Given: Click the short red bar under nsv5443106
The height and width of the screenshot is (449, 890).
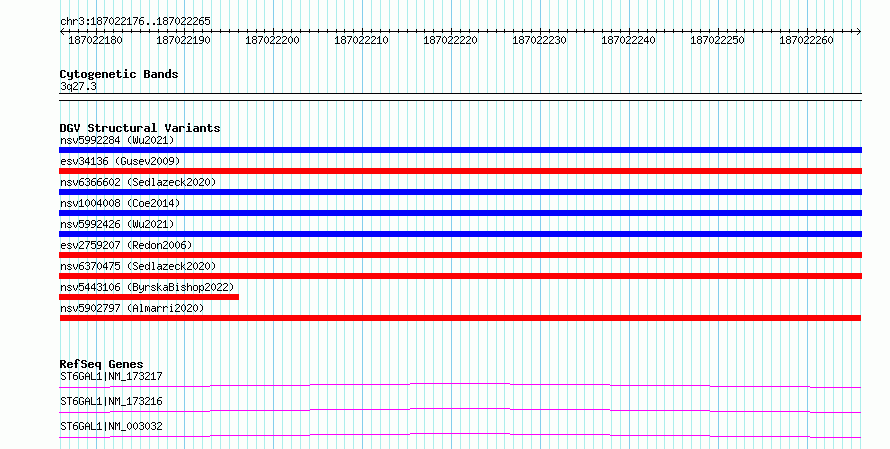Looking at the screenshot, I should 149,297.
